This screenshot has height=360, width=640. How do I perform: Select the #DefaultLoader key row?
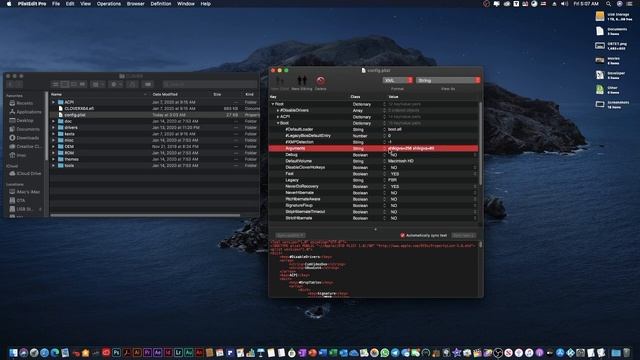(299, 129)
